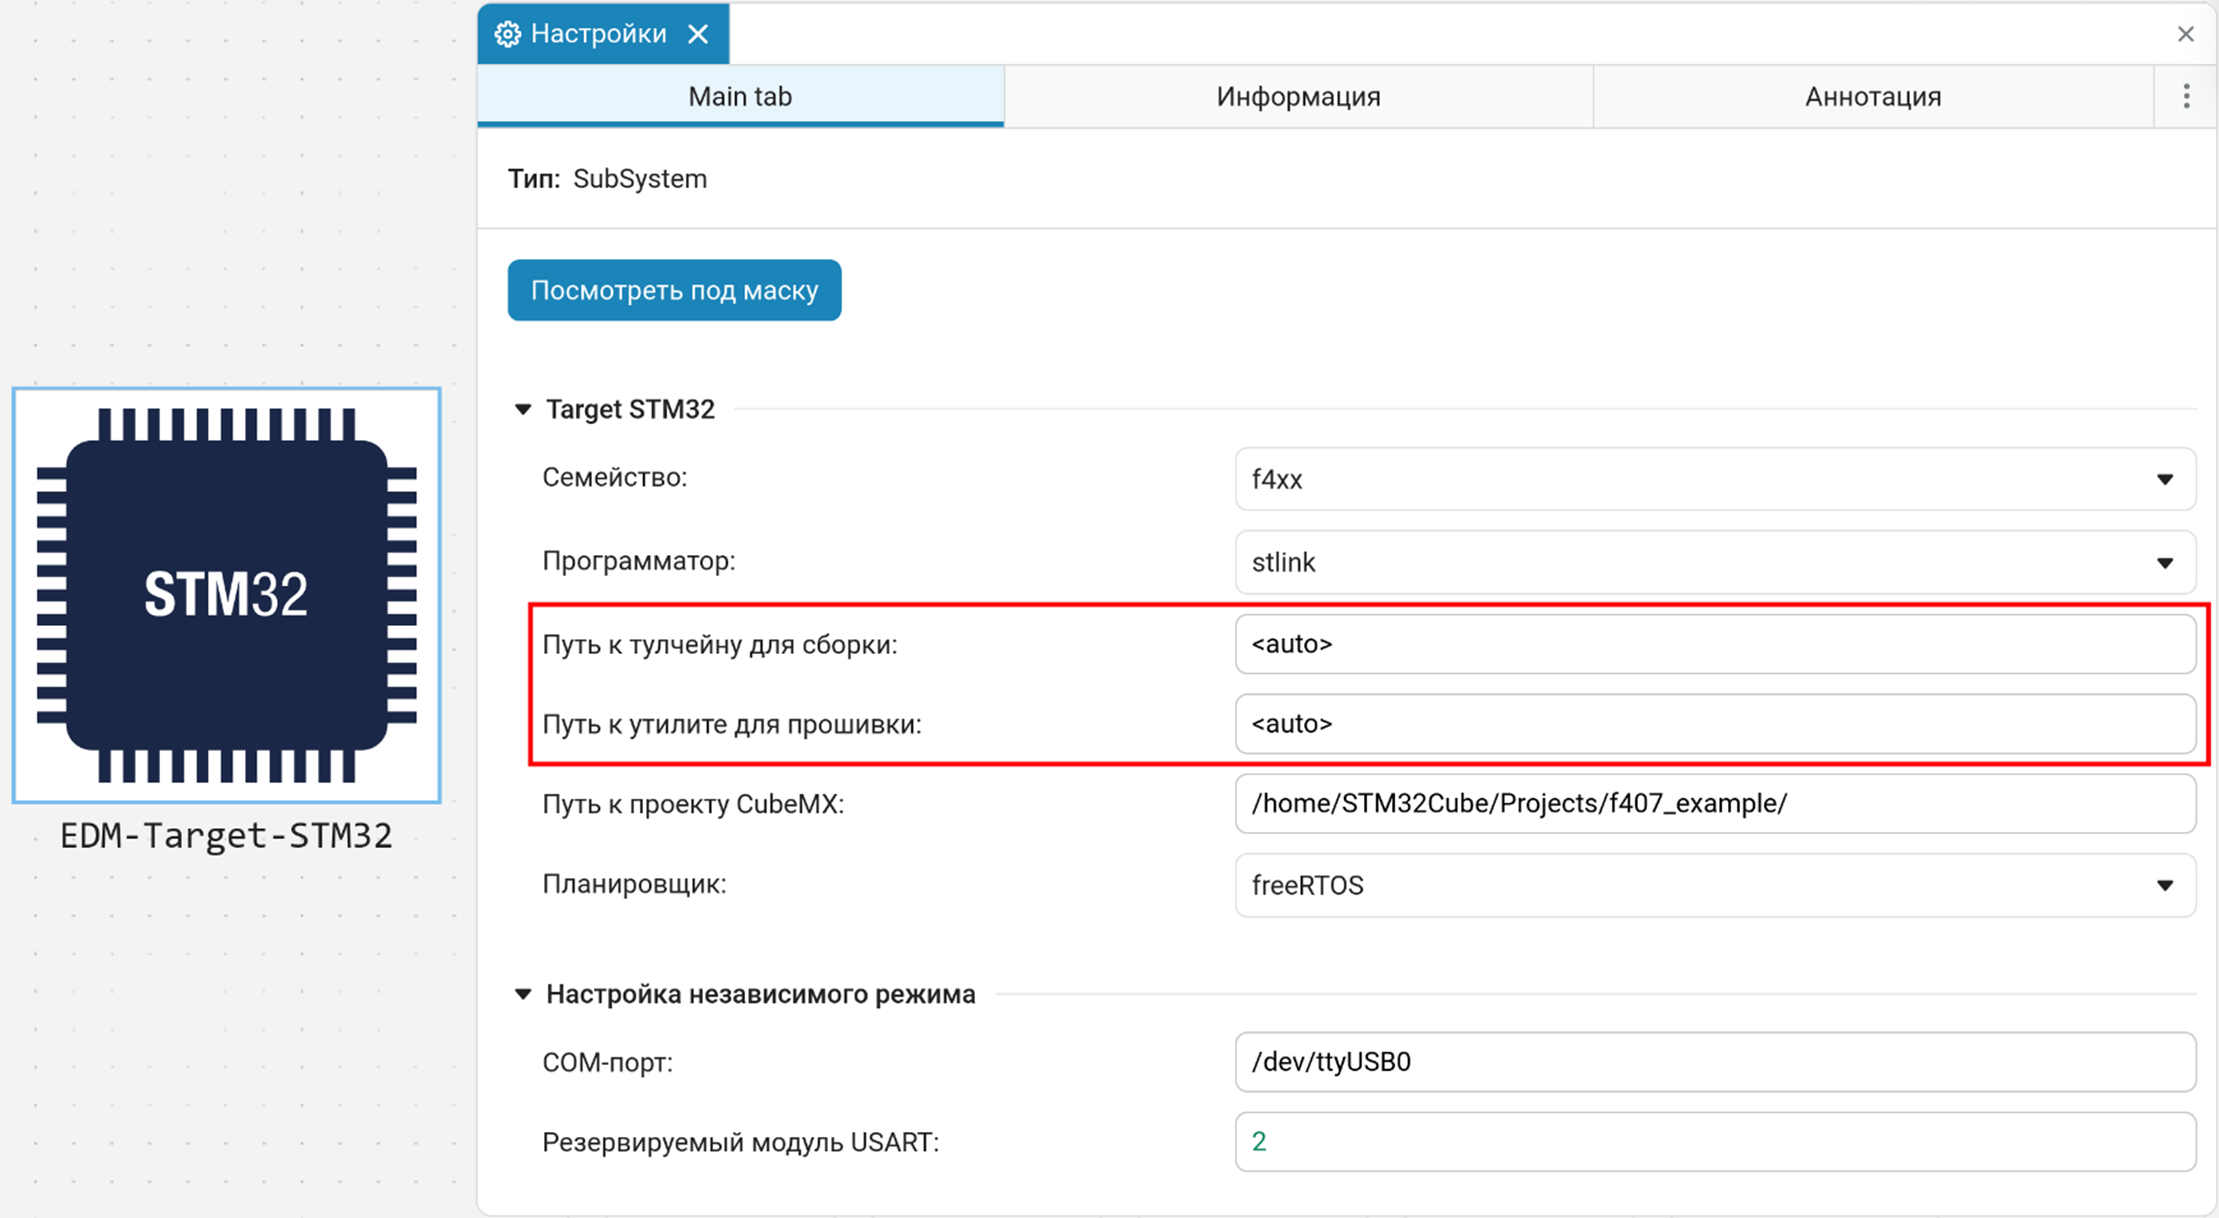
Task: Open the Программатор dropdown arrow
Action: click(x=2166, y=562)
